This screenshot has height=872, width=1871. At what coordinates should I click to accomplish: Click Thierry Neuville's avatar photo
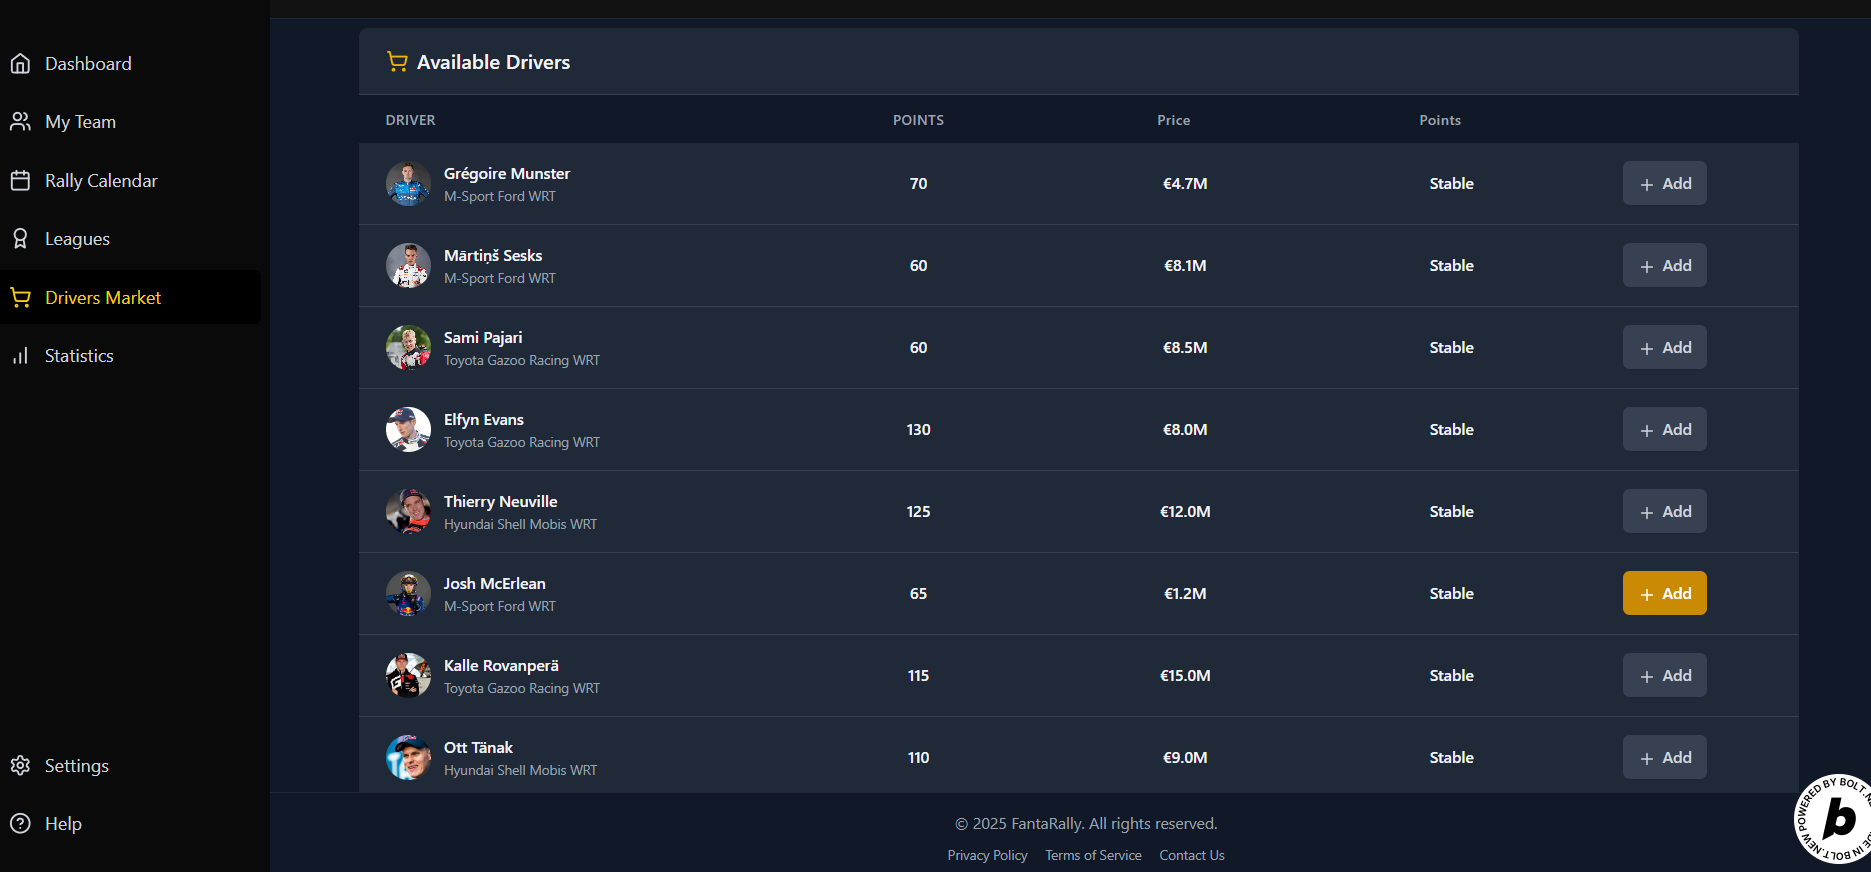tap(408, 511)
